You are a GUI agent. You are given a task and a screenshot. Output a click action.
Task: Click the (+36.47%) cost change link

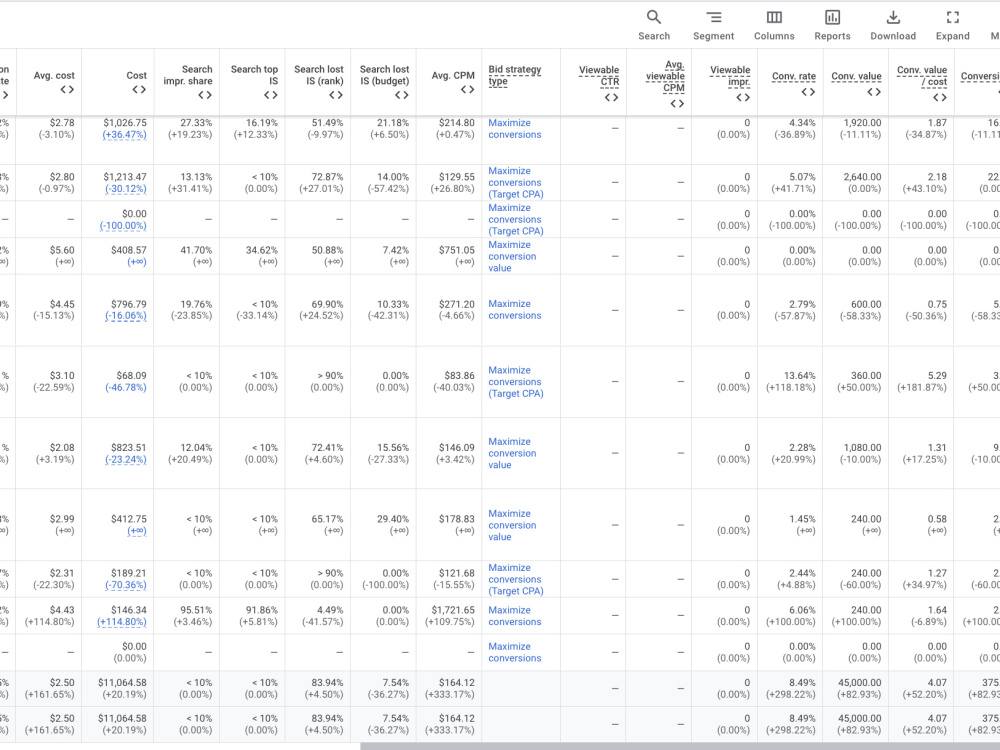point(124,135)
